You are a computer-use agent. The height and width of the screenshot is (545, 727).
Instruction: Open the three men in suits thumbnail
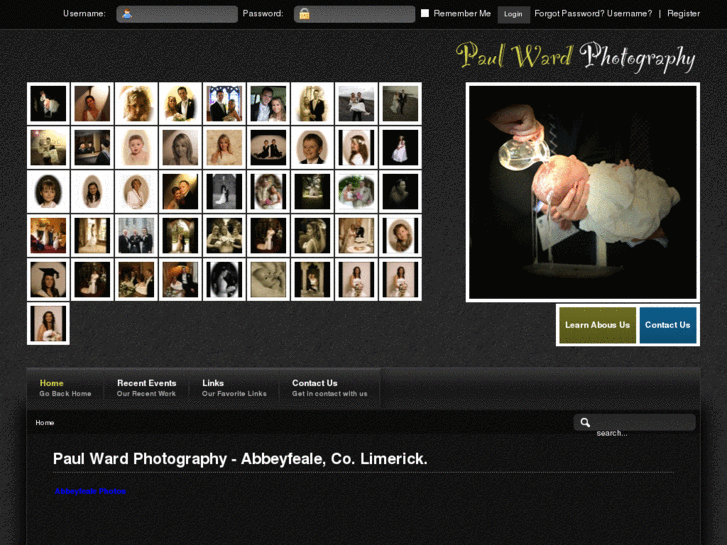136,236
